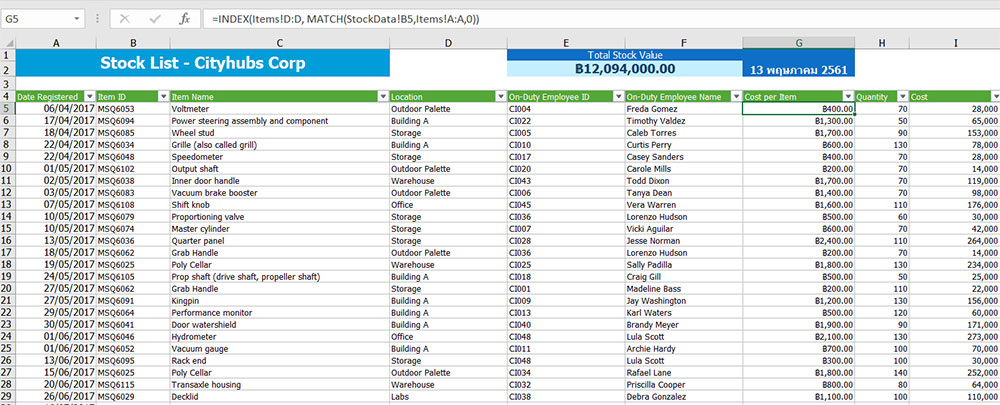Select column A header
Image resolution: width=1000 pixels, height=405 pixels.
tap(56, 43)
